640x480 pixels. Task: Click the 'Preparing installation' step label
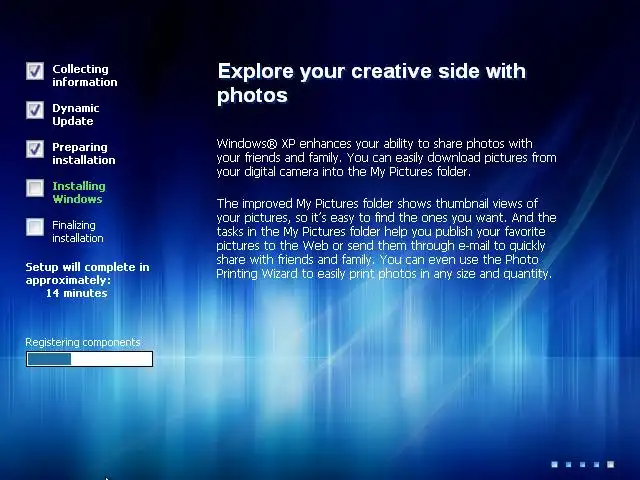point(84,153)
